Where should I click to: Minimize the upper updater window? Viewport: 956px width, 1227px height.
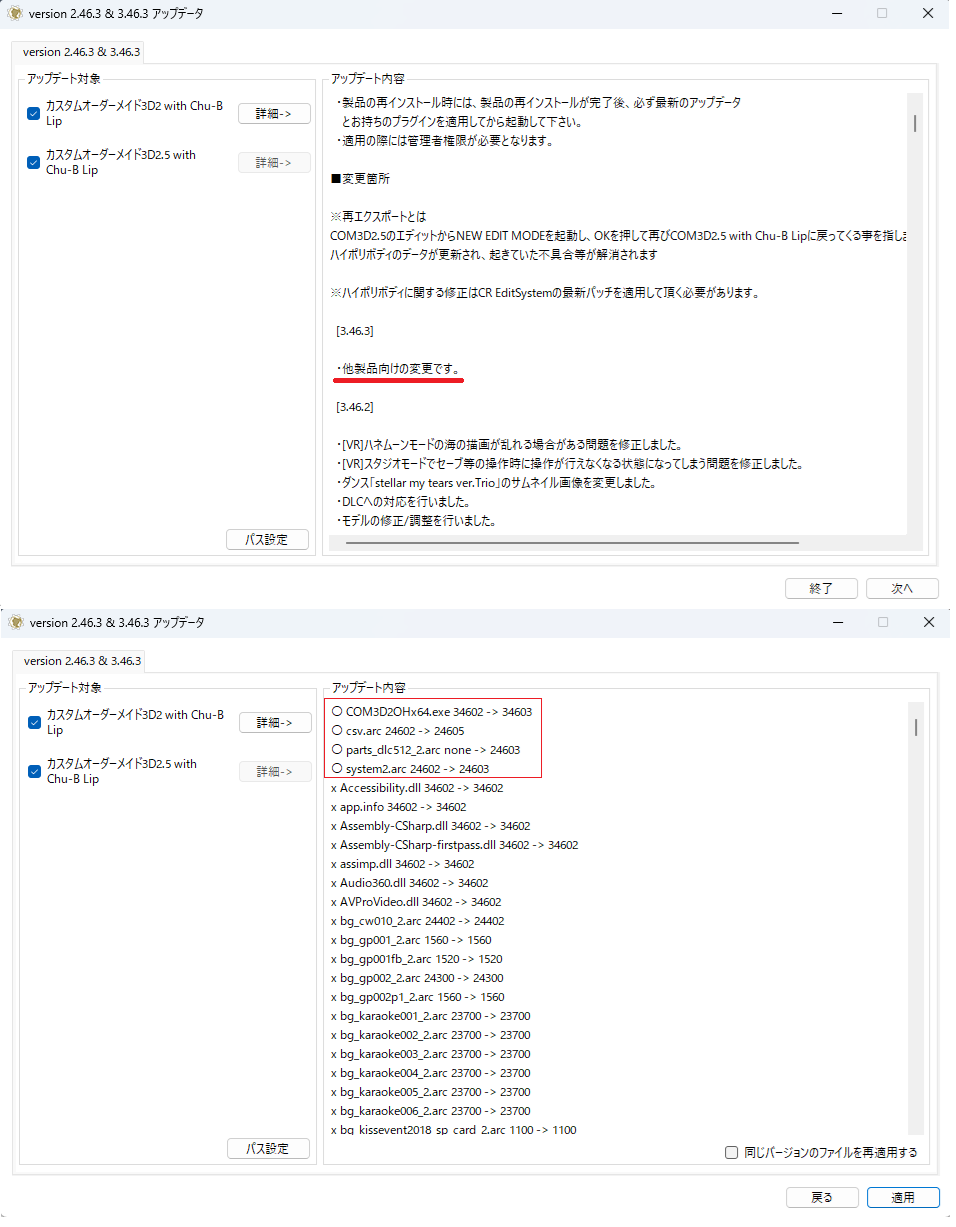click(x=836, y=13)
